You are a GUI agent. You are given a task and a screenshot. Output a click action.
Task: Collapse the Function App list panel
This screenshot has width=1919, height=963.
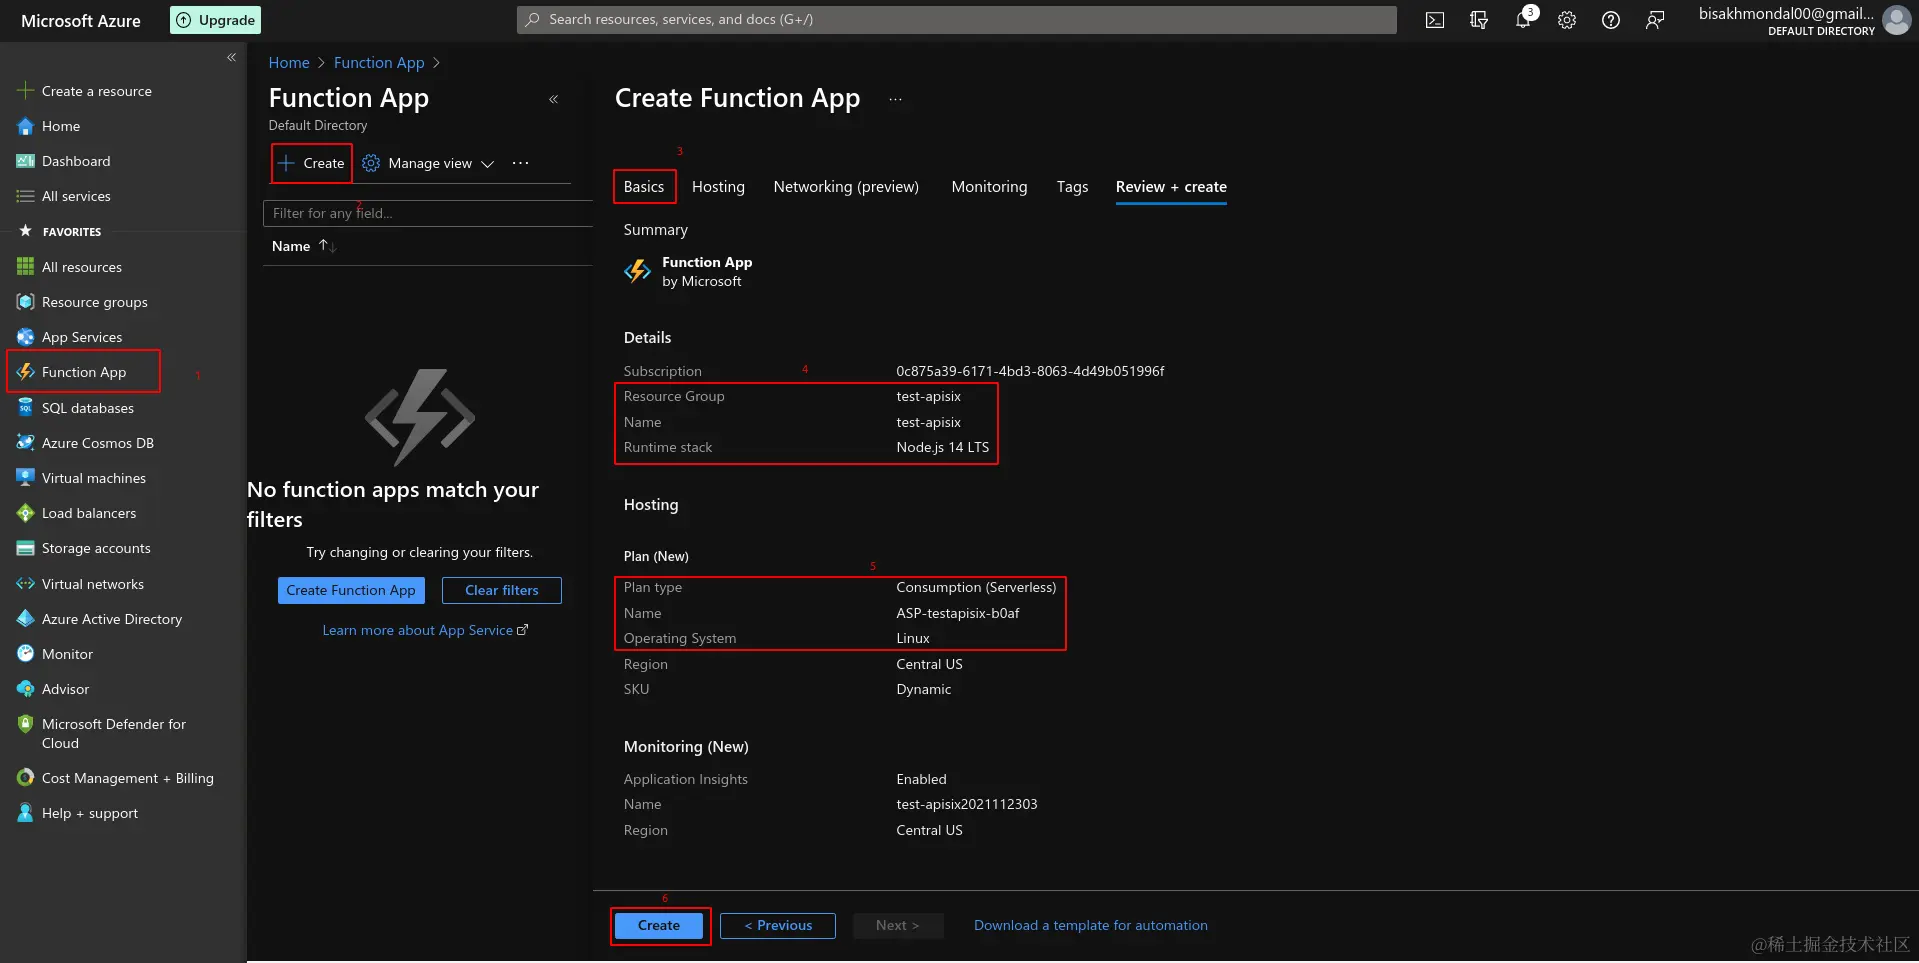point(554,99)
